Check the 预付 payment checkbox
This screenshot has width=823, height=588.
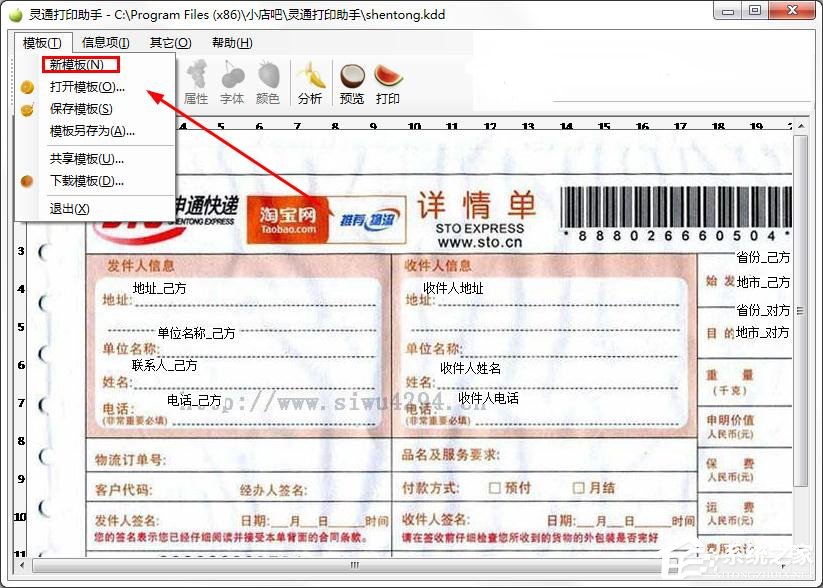click(495, 488)
